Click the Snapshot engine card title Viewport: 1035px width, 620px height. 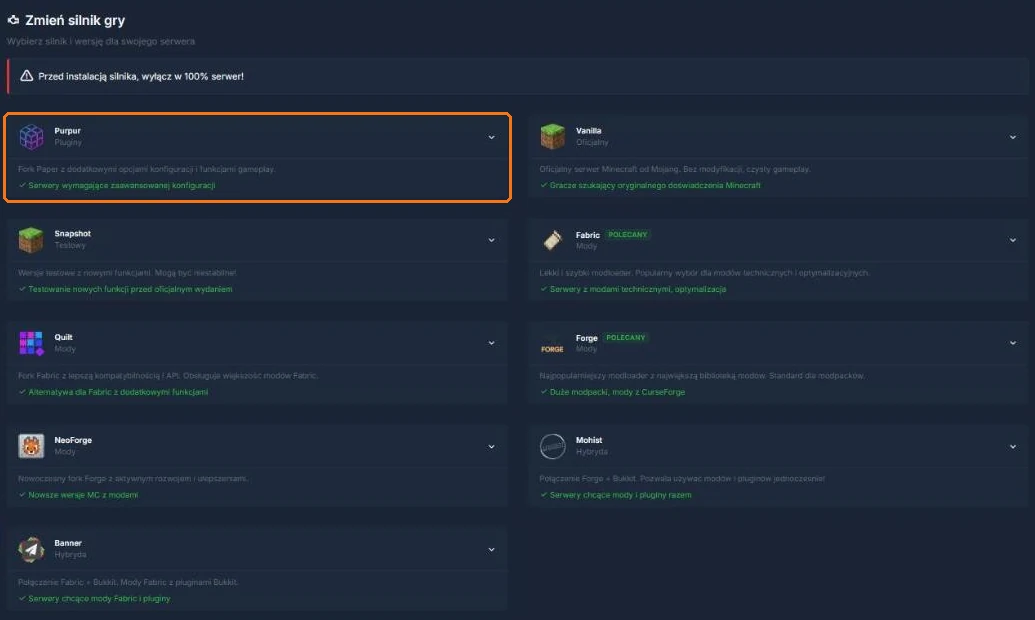73,234
